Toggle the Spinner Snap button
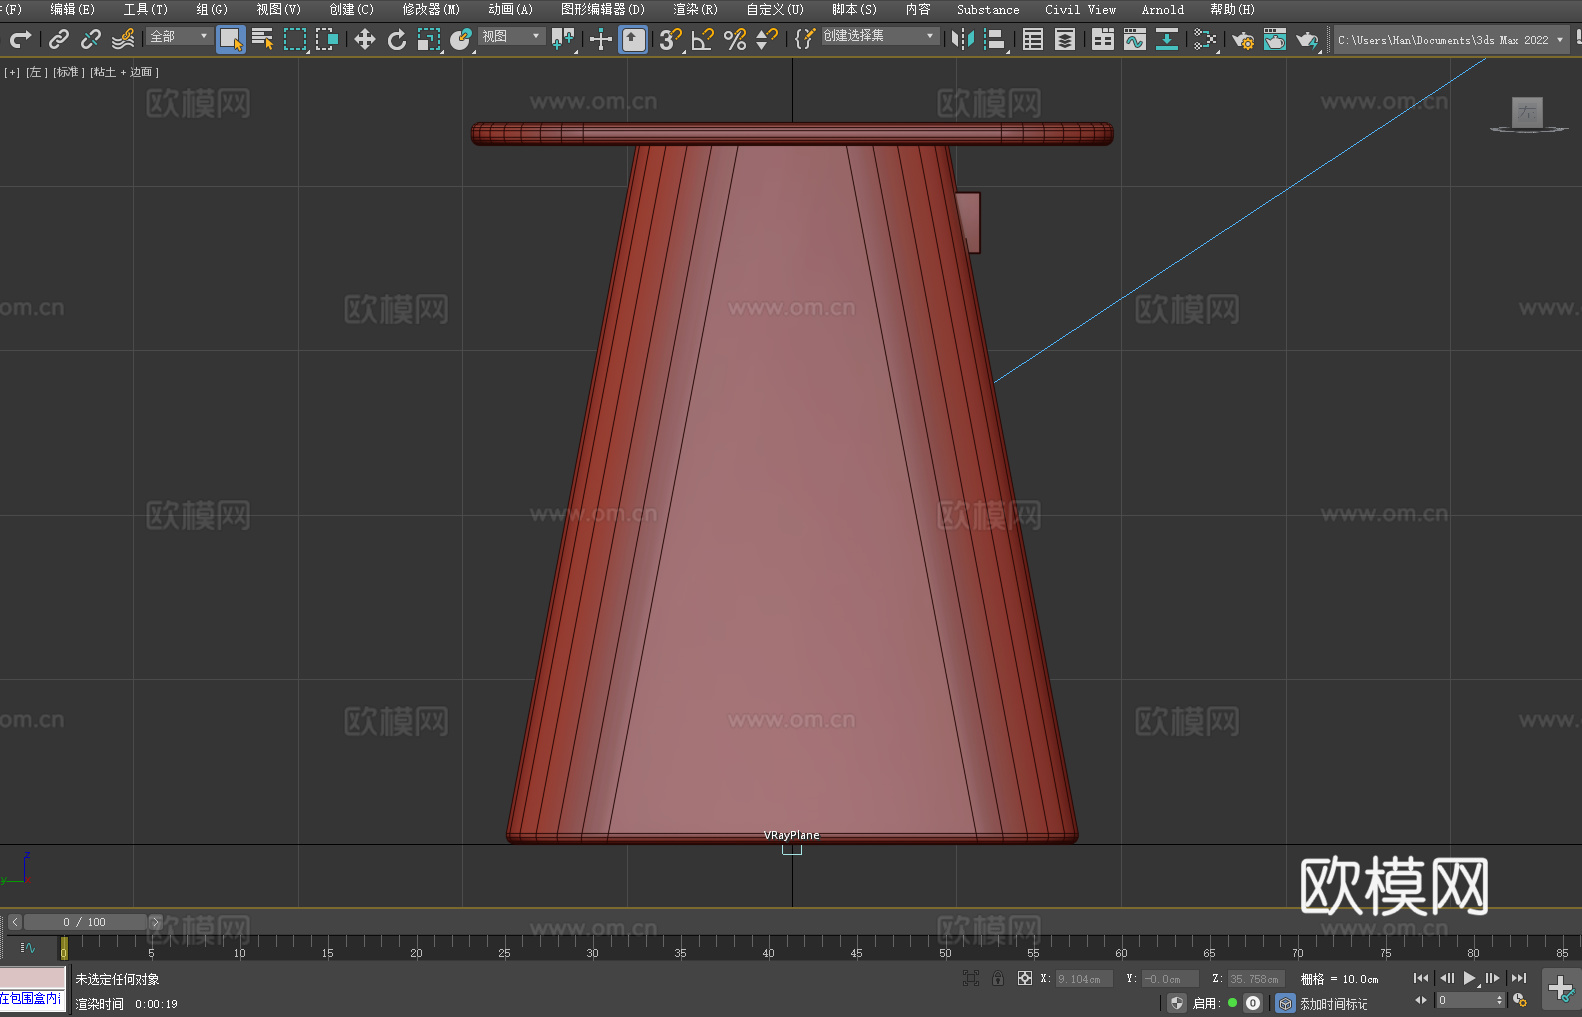1582x1017 pixels. [767, 39]
